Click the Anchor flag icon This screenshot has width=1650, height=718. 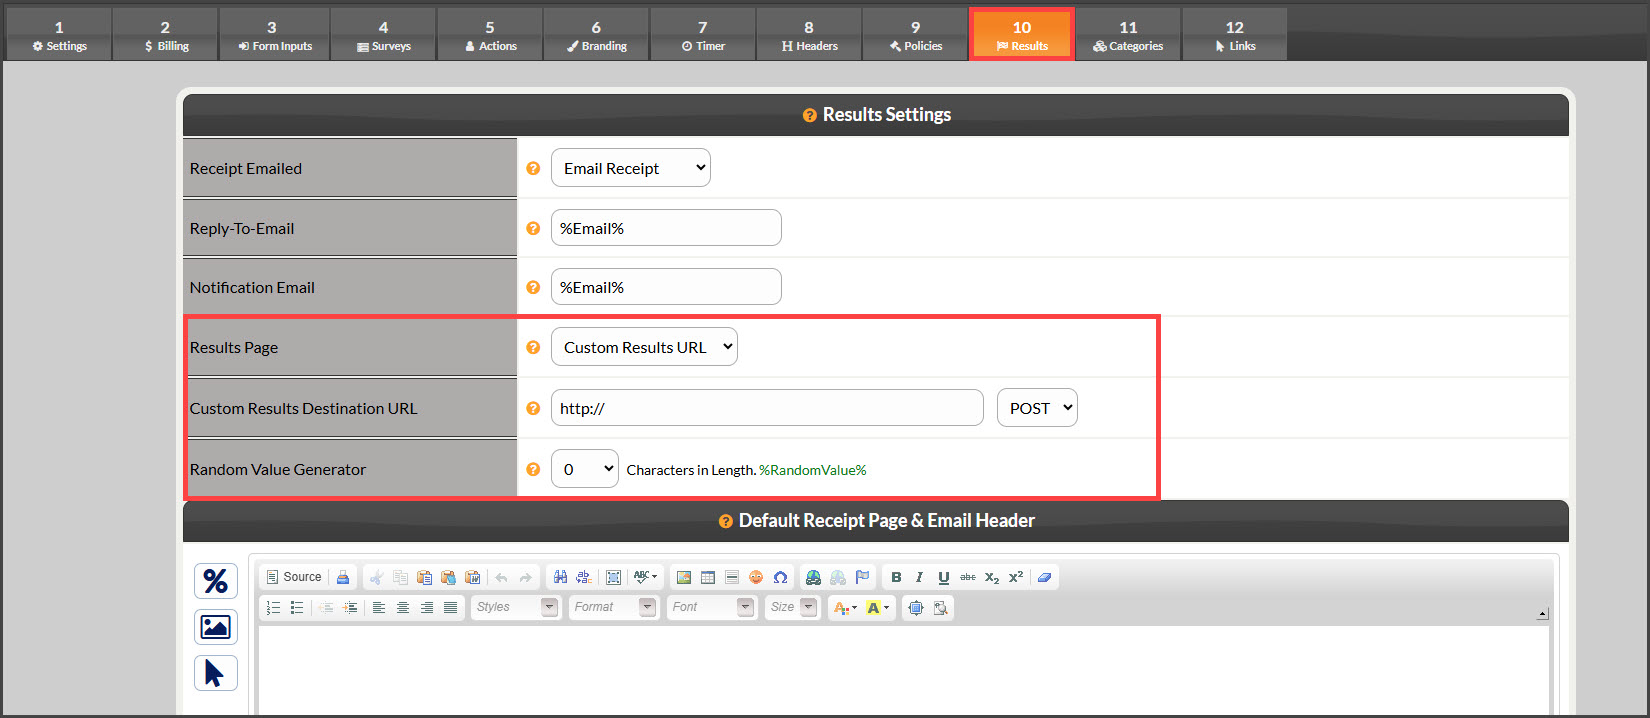point(862,577)
